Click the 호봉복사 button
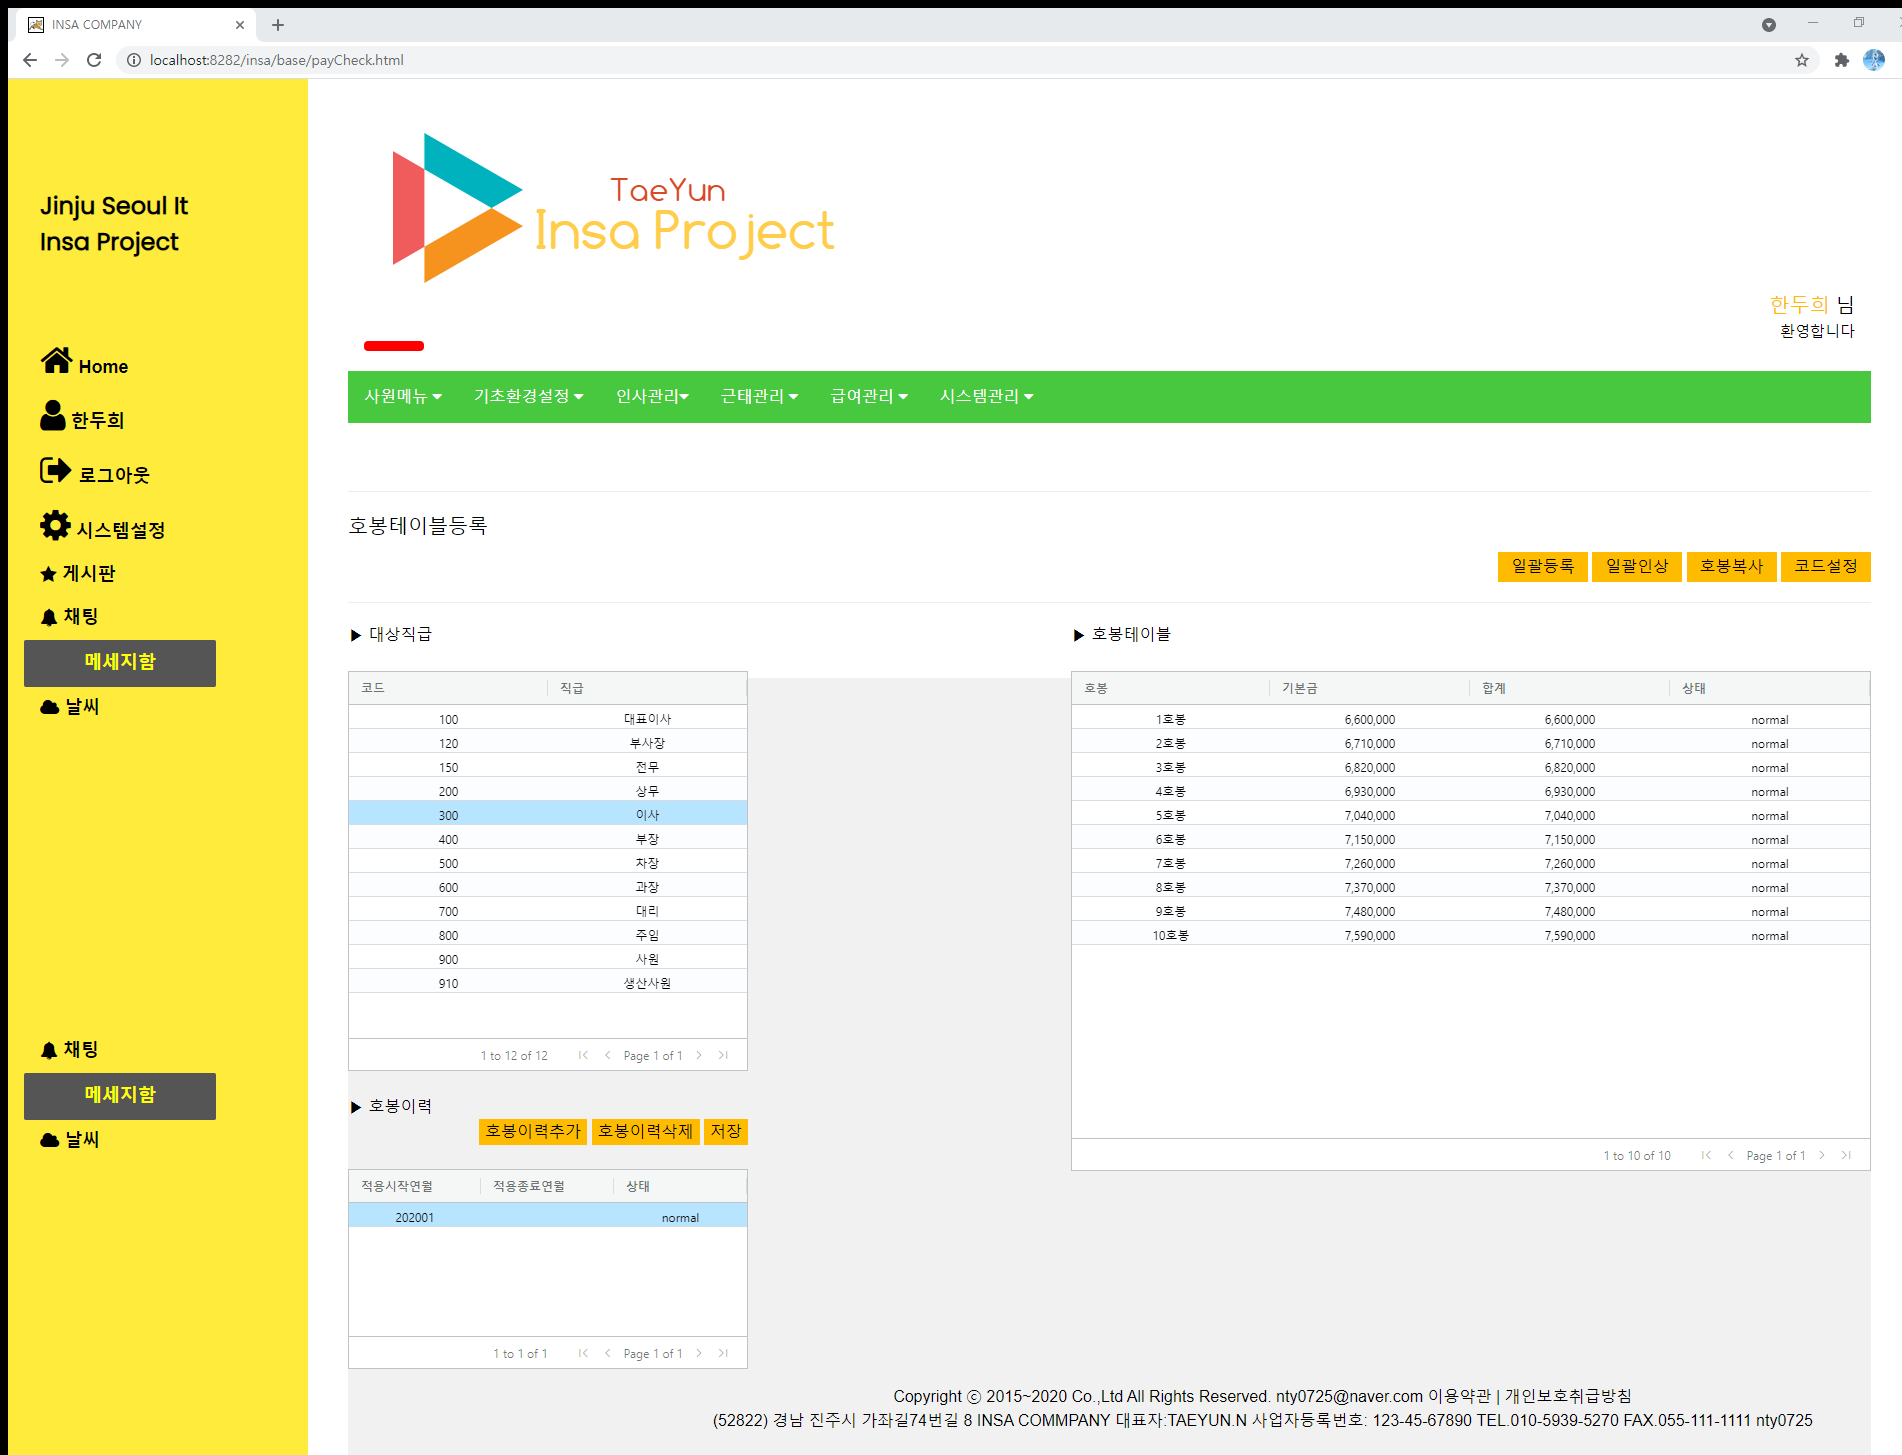Image resolution: width=1902 pixels, height=1455 pixels. point(1732,566)
